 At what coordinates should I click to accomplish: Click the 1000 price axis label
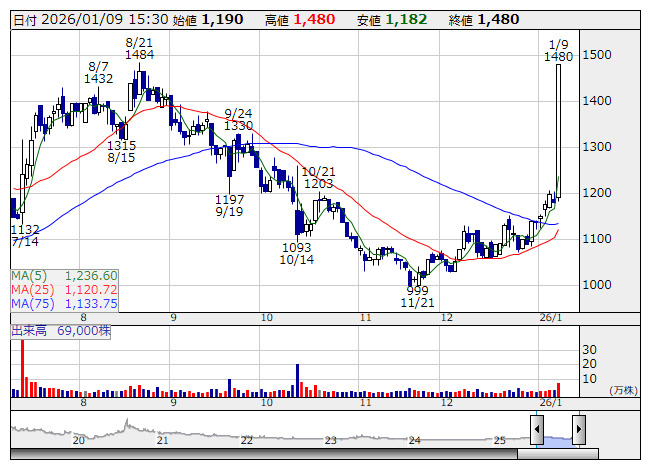coord(597,285)
